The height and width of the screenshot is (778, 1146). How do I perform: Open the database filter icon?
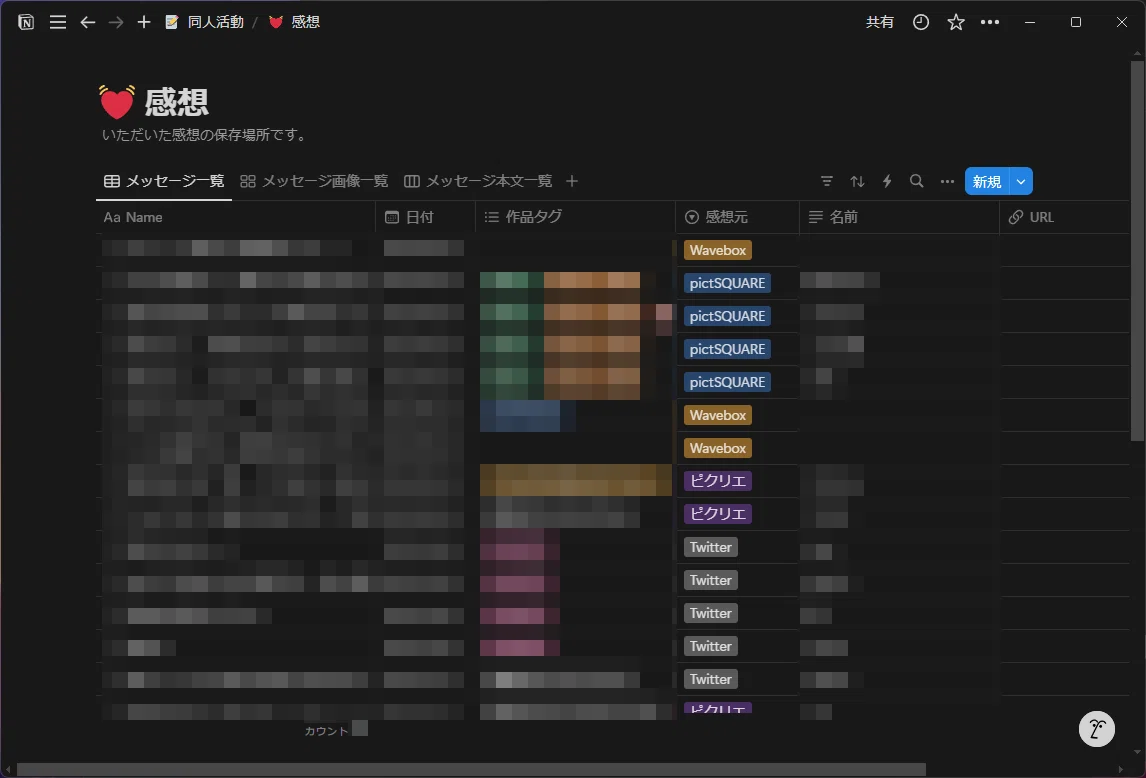coord(827,181)
